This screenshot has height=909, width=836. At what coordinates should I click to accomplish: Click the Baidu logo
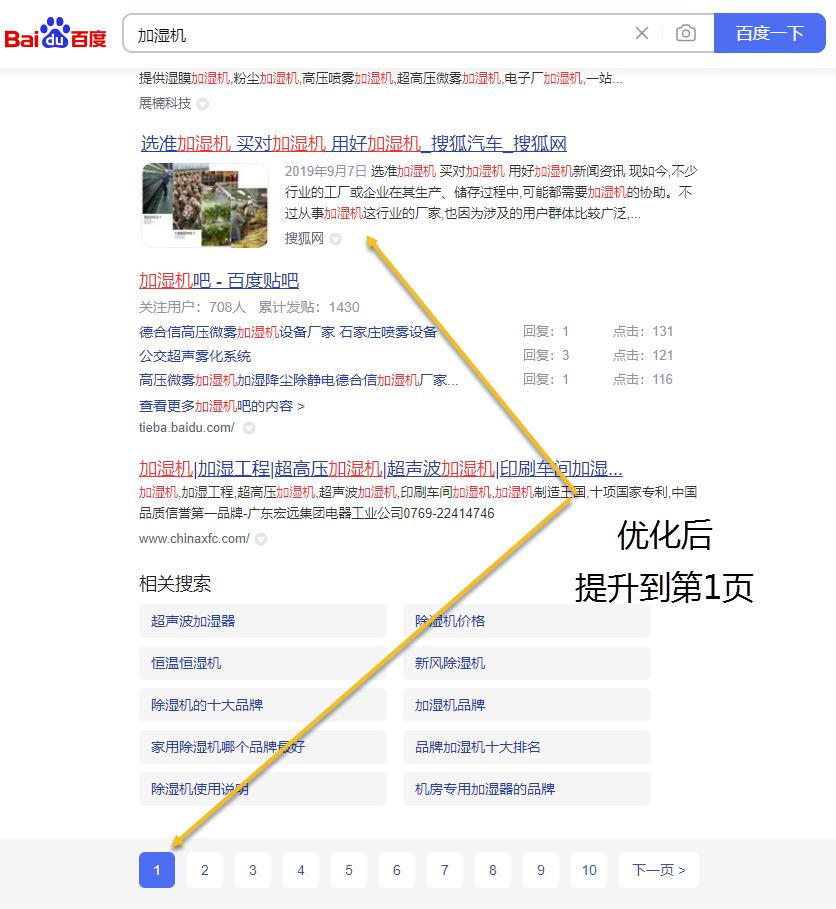pos(54,31)
